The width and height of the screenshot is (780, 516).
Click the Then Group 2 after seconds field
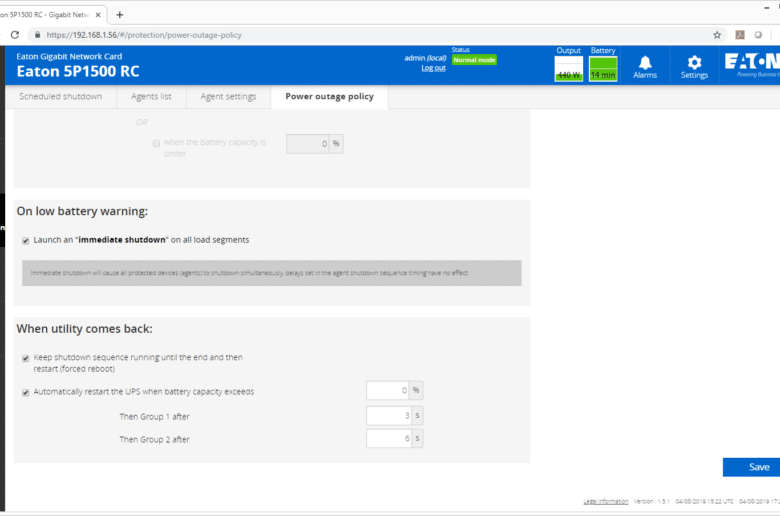[389, 438]
